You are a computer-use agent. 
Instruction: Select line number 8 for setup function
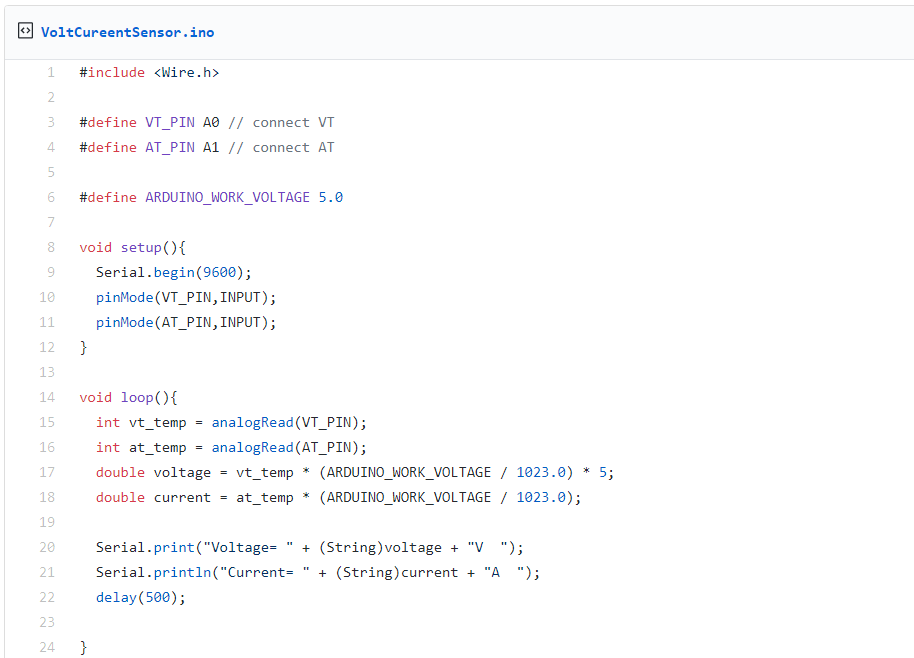coord(51,247)
